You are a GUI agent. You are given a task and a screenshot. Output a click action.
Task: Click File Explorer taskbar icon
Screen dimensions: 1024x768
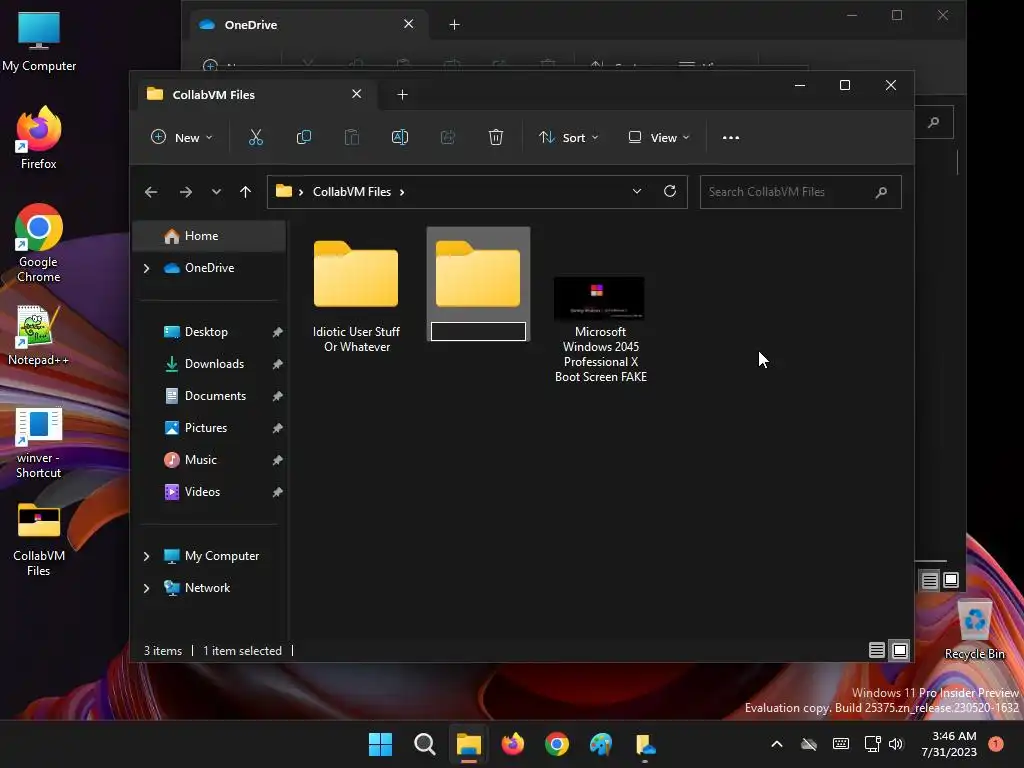point(468,744)
